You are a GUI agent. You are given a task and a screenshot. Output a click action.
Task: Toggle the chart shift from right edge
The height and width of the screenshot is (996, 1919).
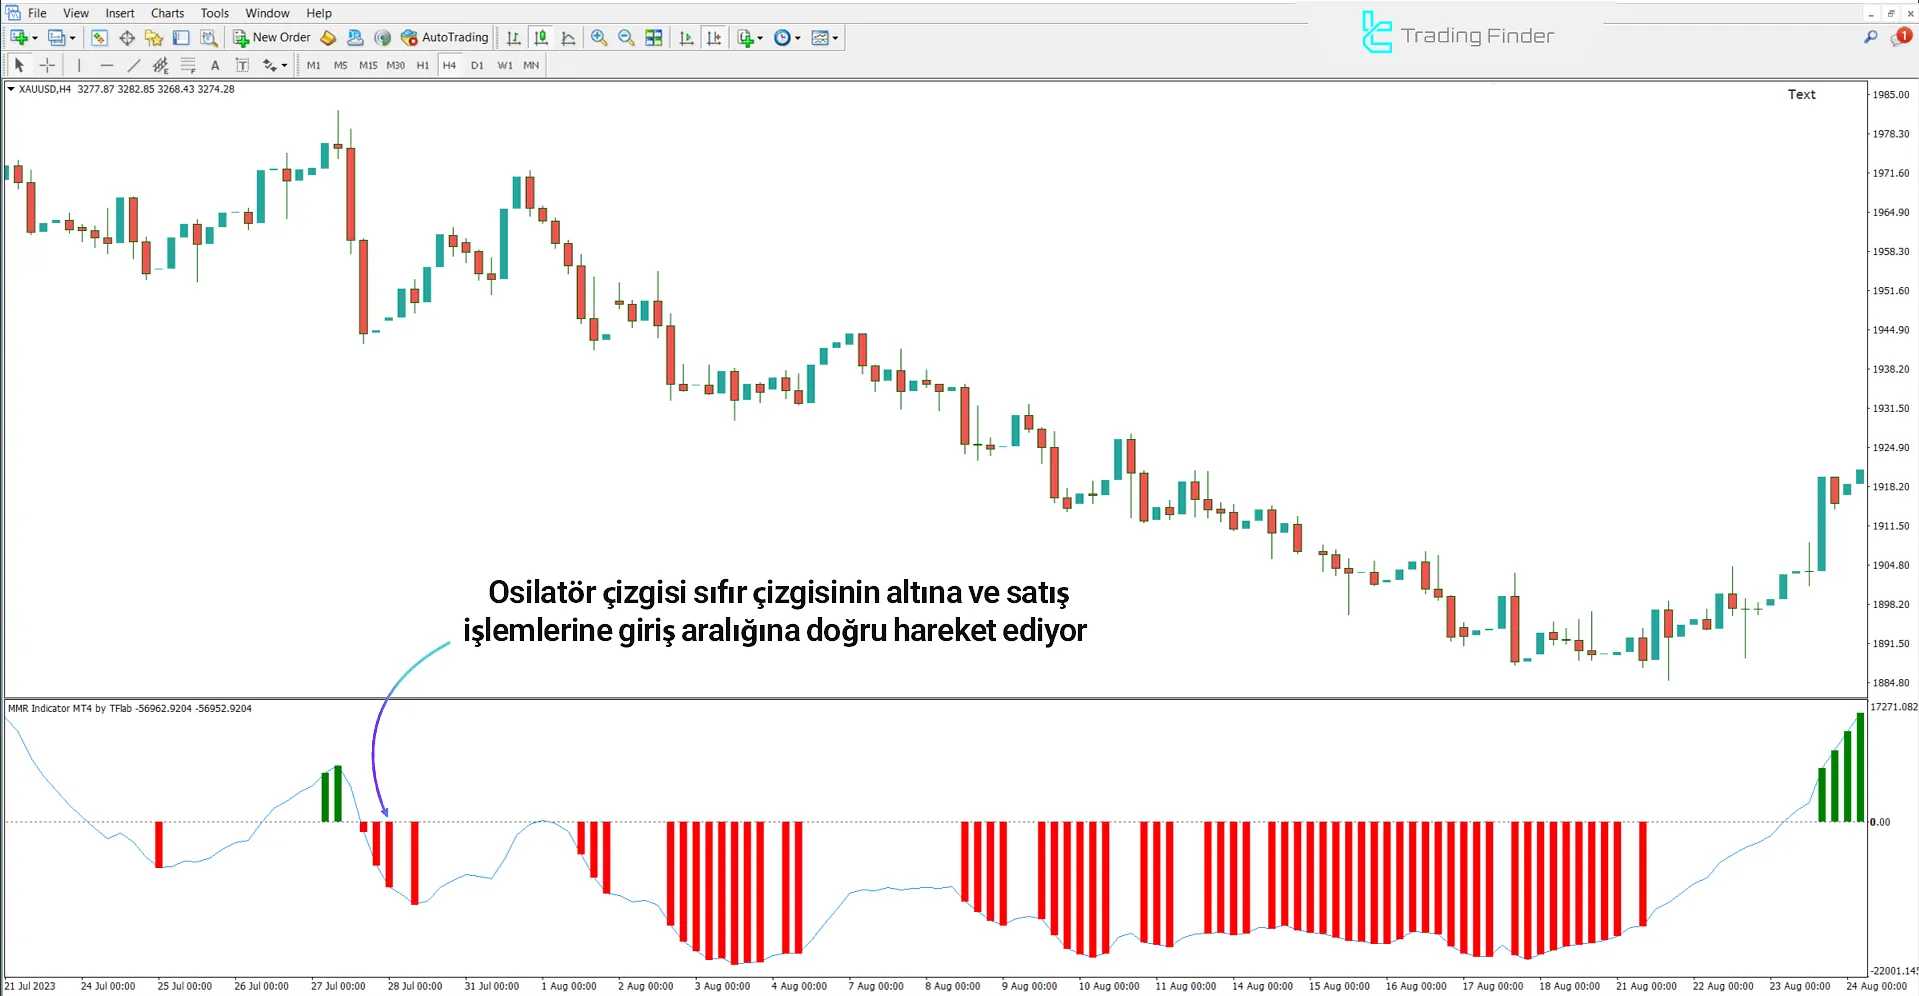tap(714, 37)
